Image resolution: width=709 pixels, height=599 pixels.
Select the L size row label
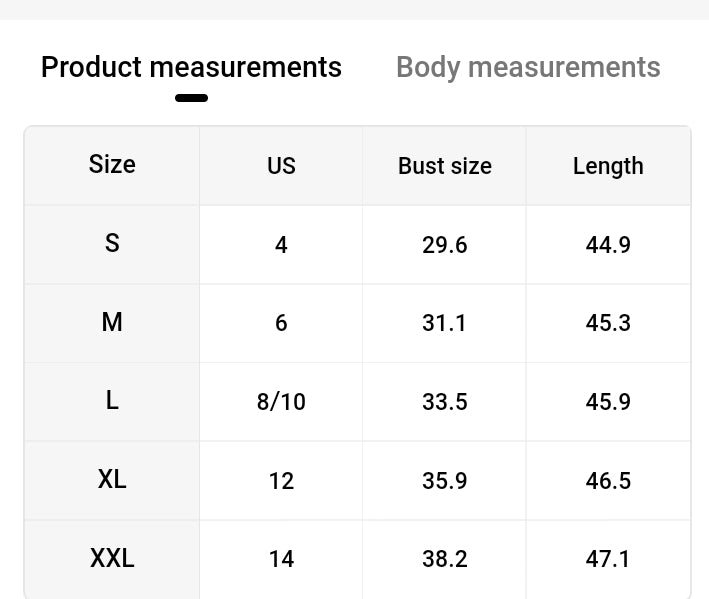point(112,401)
